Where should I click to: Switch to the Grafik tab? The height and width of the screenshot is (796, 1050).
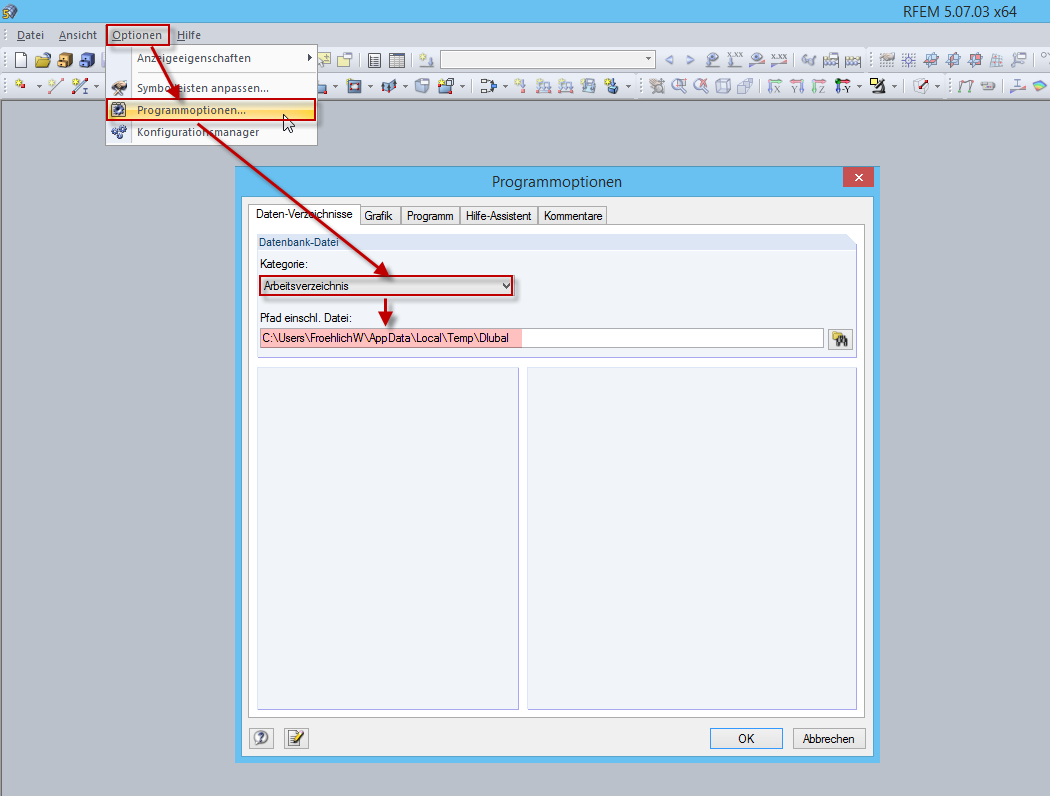378,216
